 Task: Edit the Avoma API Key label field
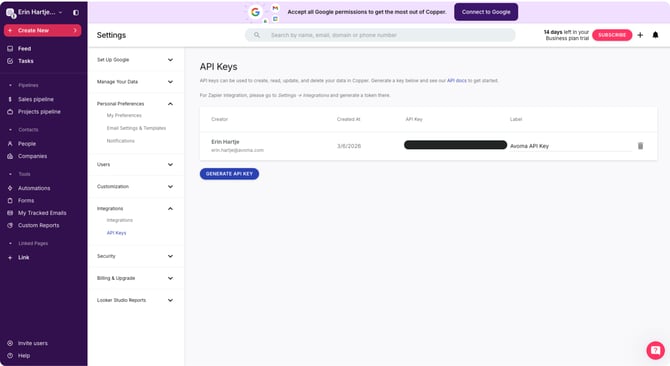point(570,146)
